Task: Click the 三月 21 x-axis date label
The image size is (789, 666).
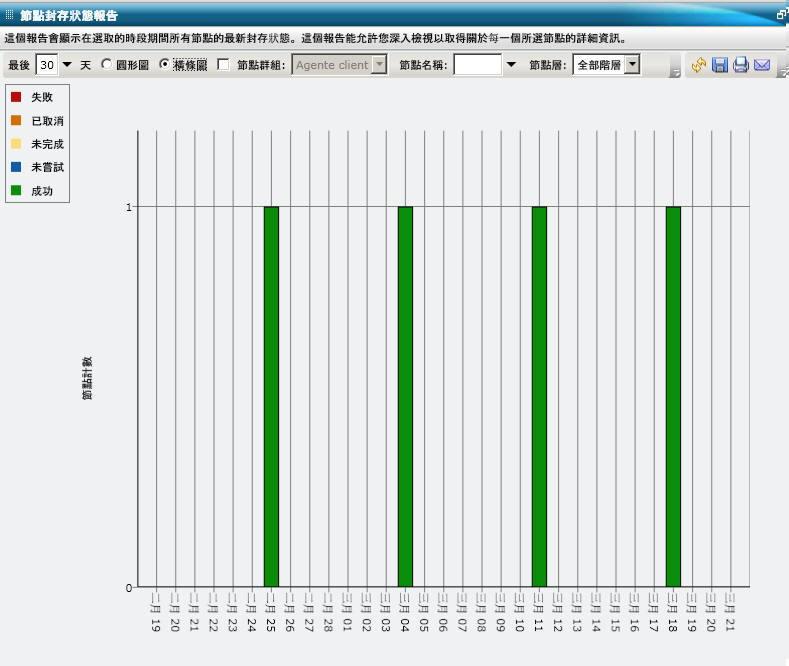Action: pyautogui.click(x=730, y=612)
